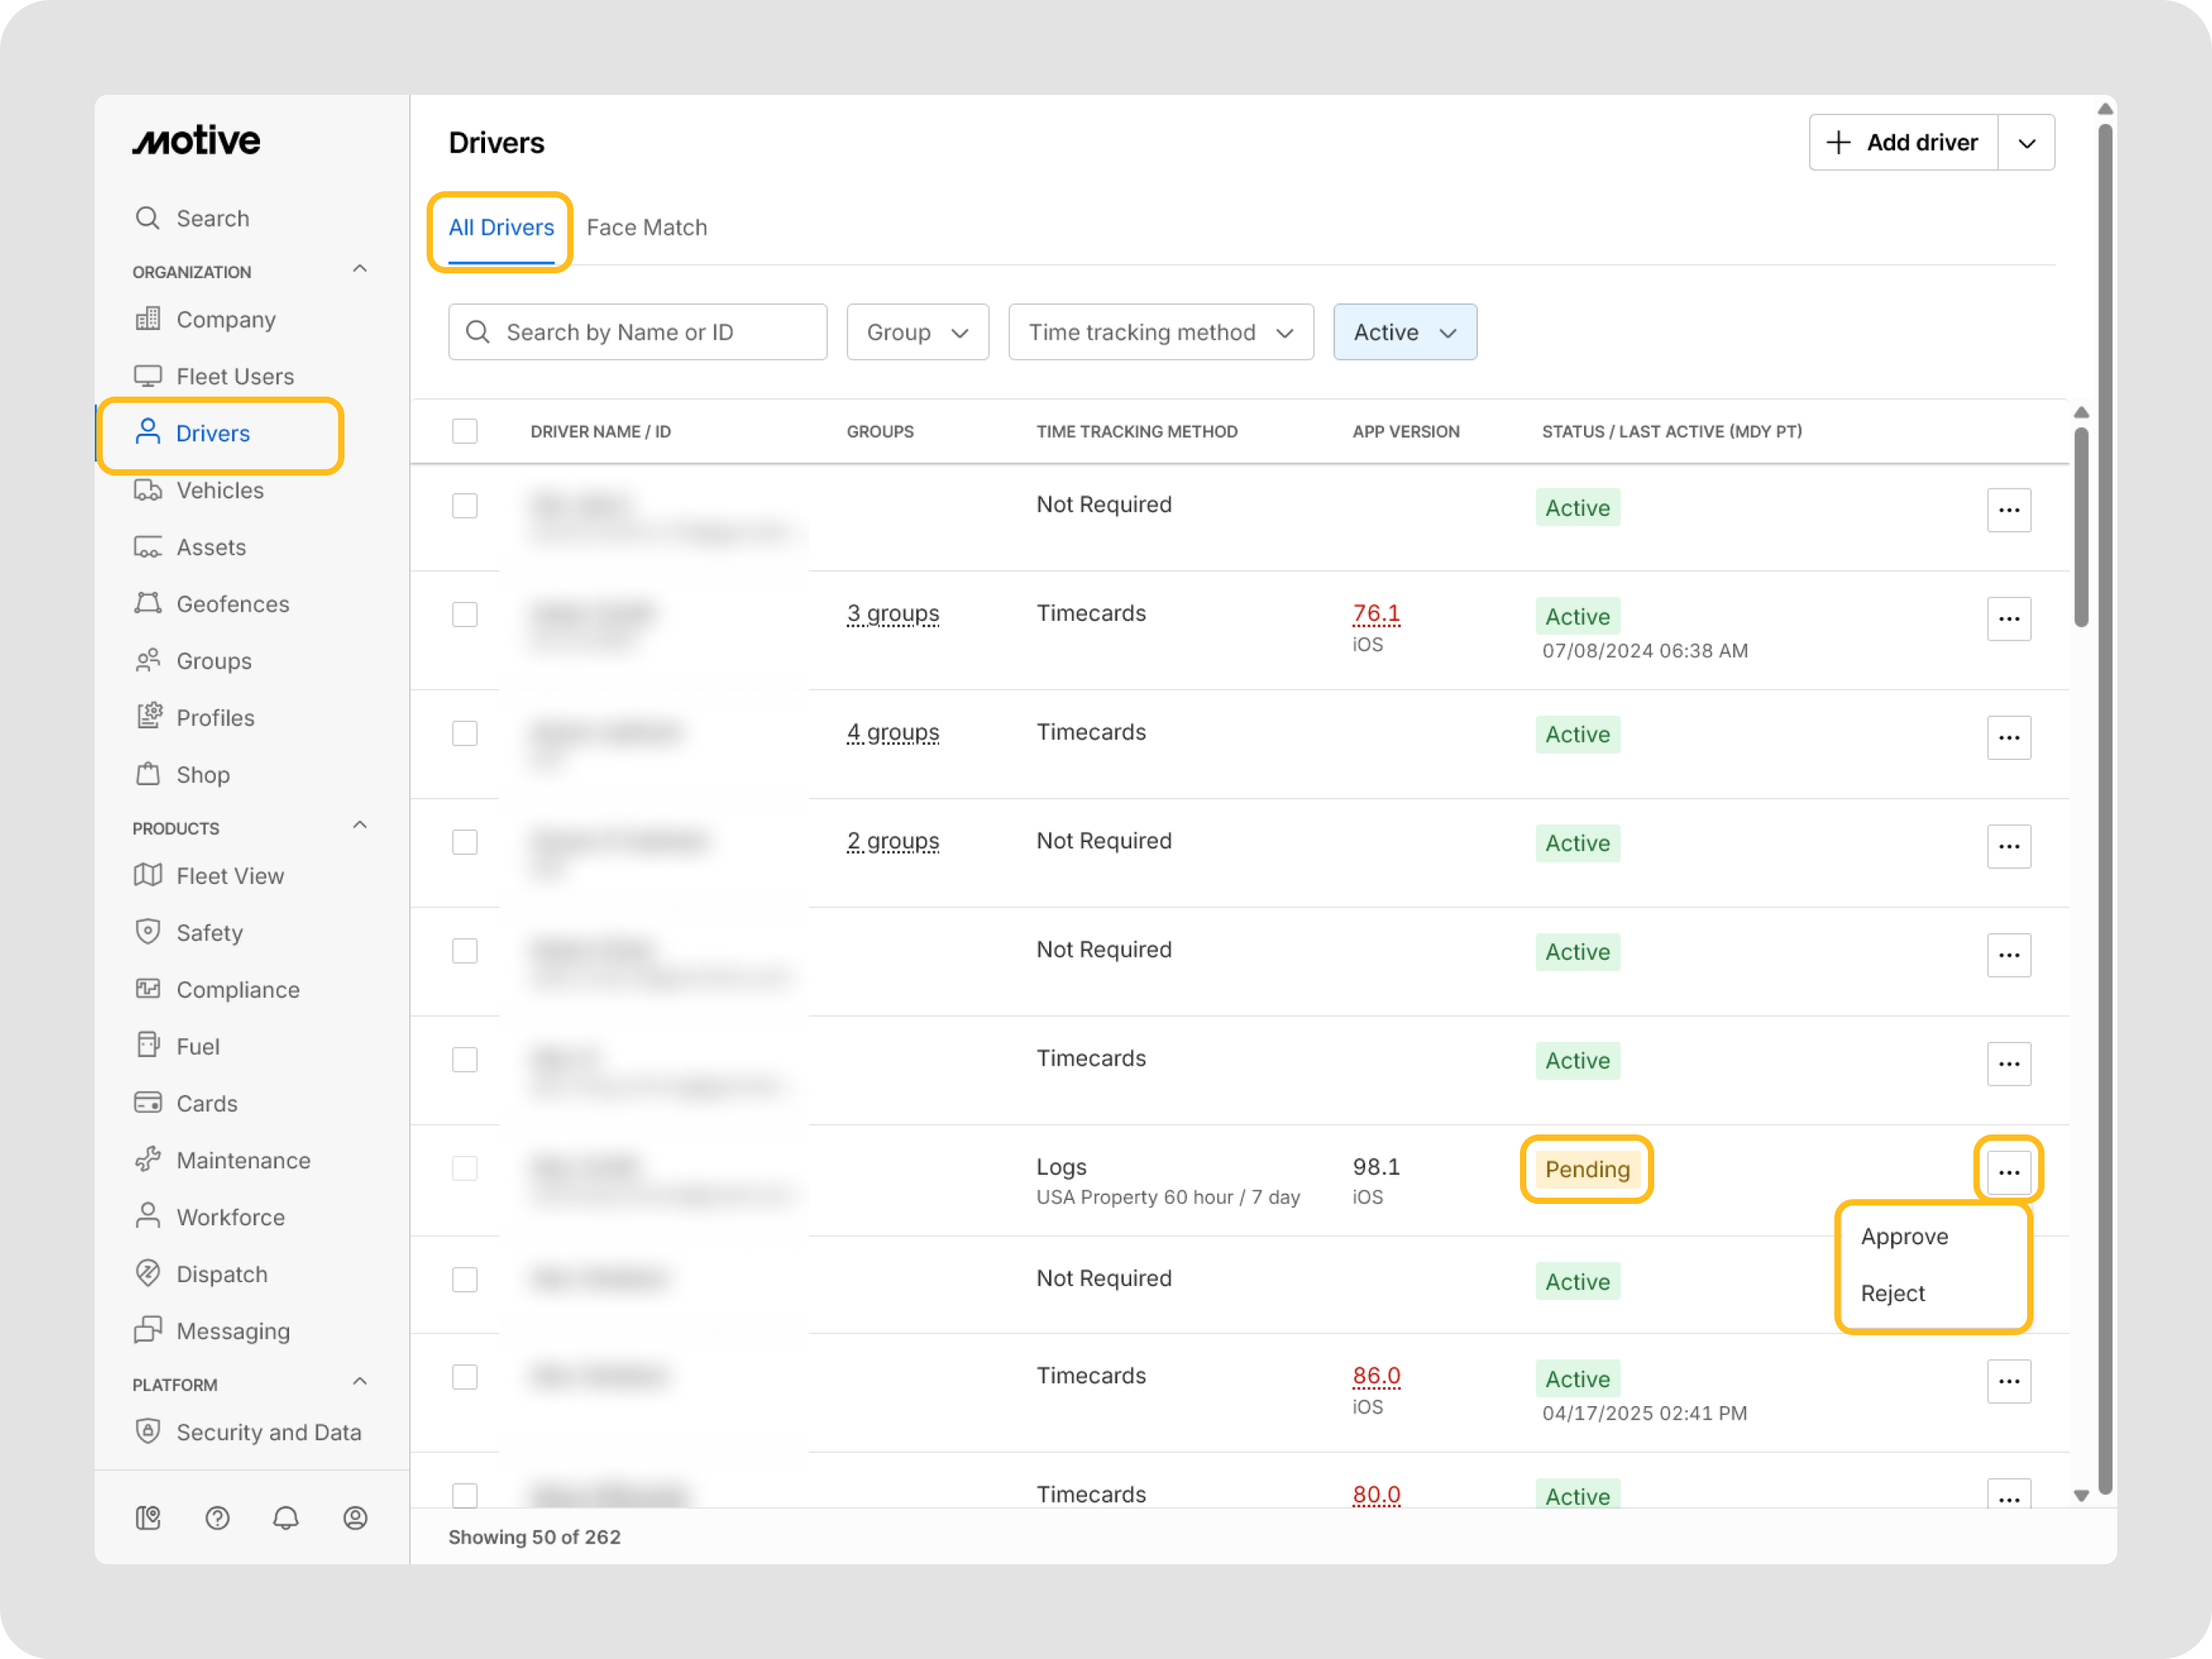Check the driver row with 4 groups

pyautogui.click(x=465, y=733)
